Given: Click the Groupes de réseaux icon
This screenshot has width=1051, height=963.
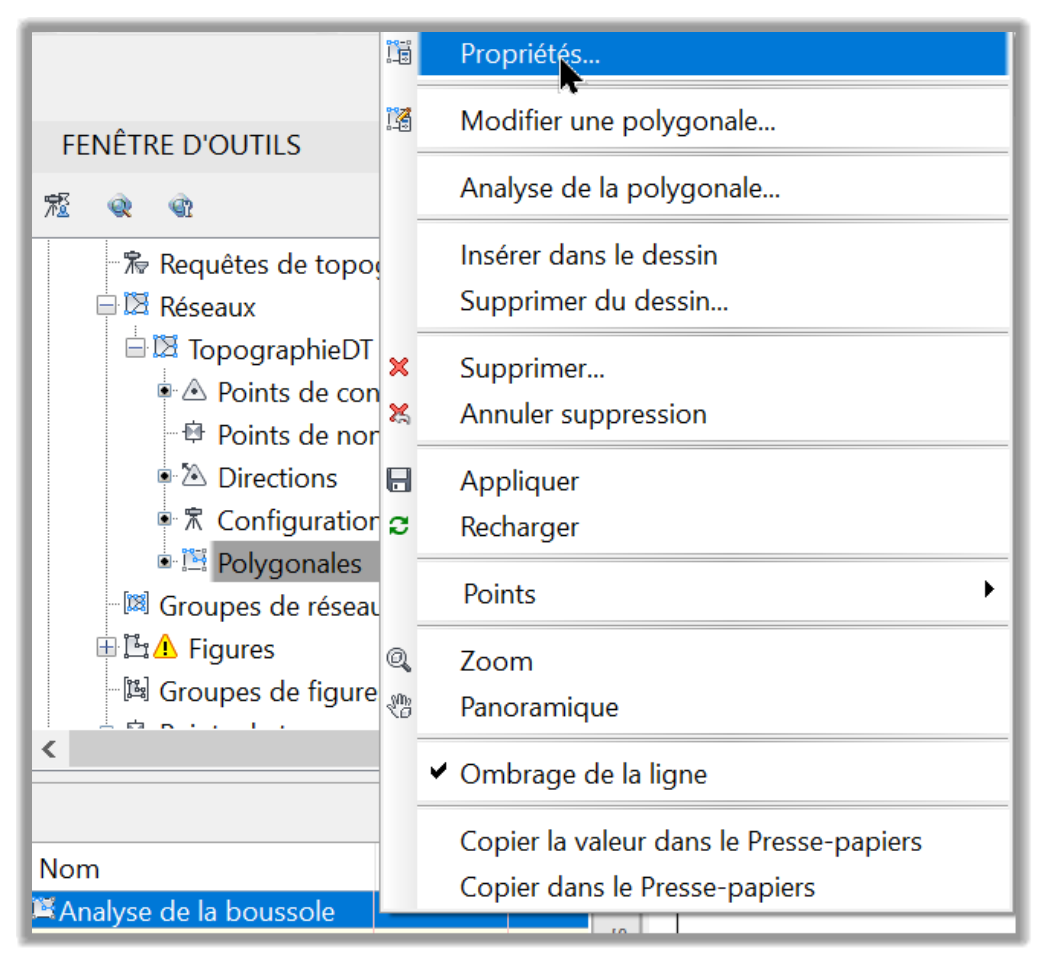Looking at the screenshot, I should [x=137, y=603].
